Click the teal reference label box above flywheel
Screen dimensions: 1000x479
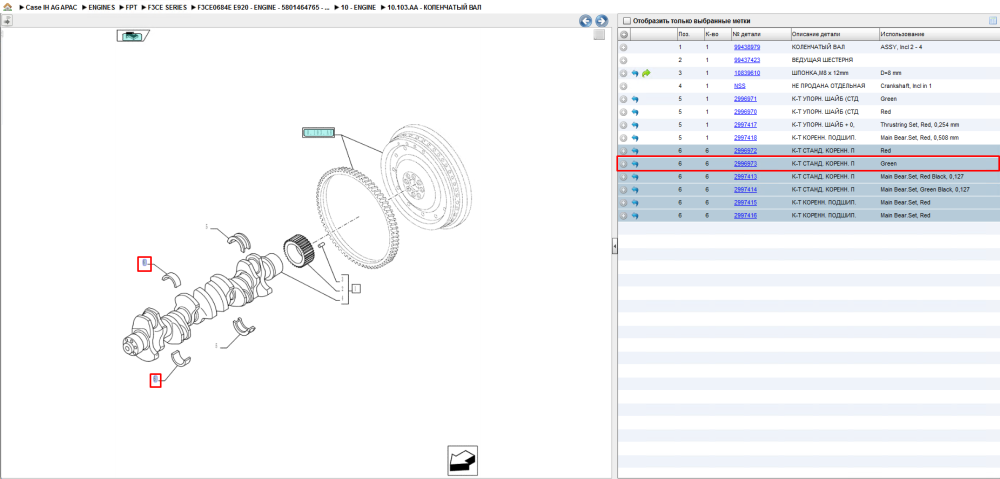coord(318,133)
